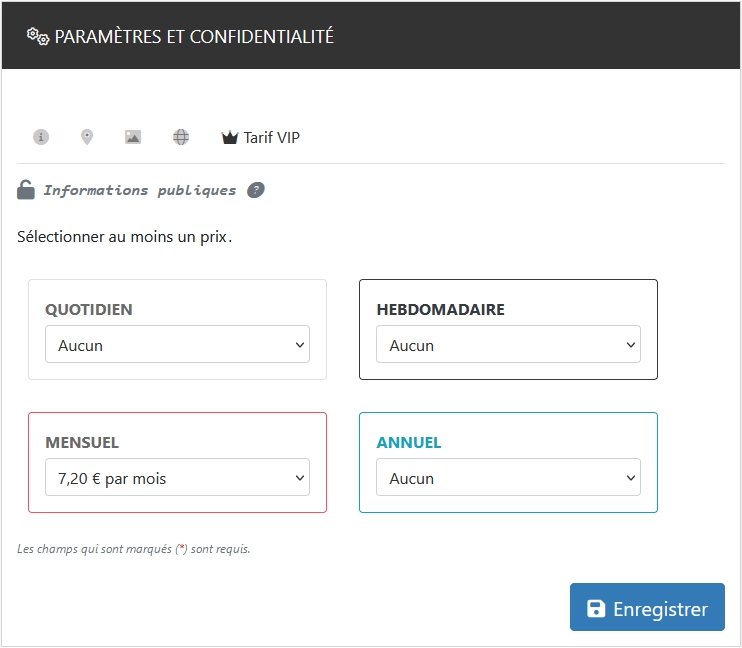The height and width of the screenshot is (648, 742).
Task: Click the MENSUEL label in the red card
Action: [x=82, y=443]
